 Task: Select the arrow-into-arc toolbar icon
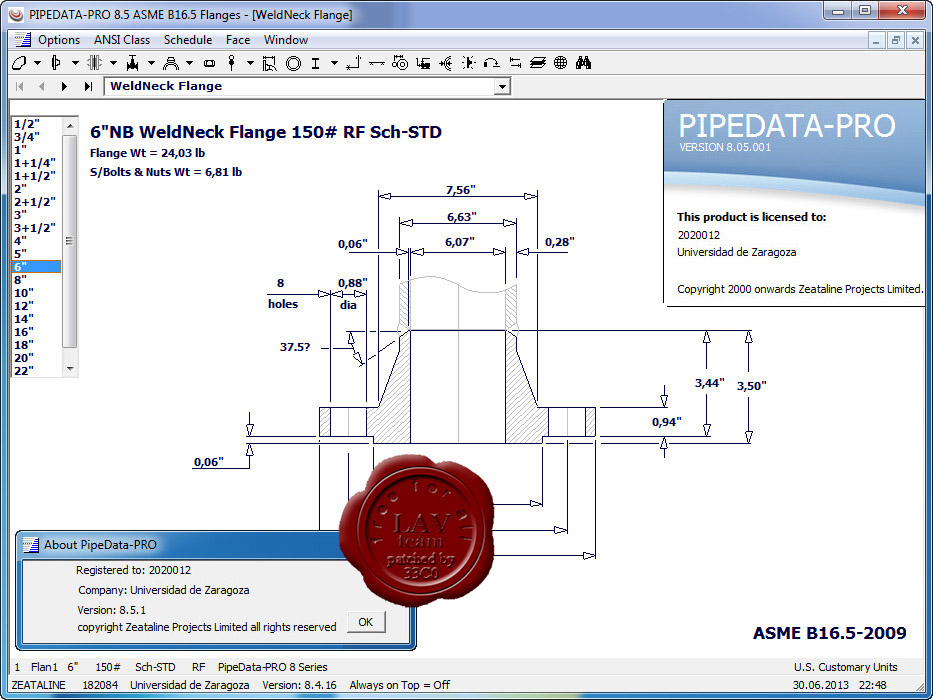click(446, 63)
